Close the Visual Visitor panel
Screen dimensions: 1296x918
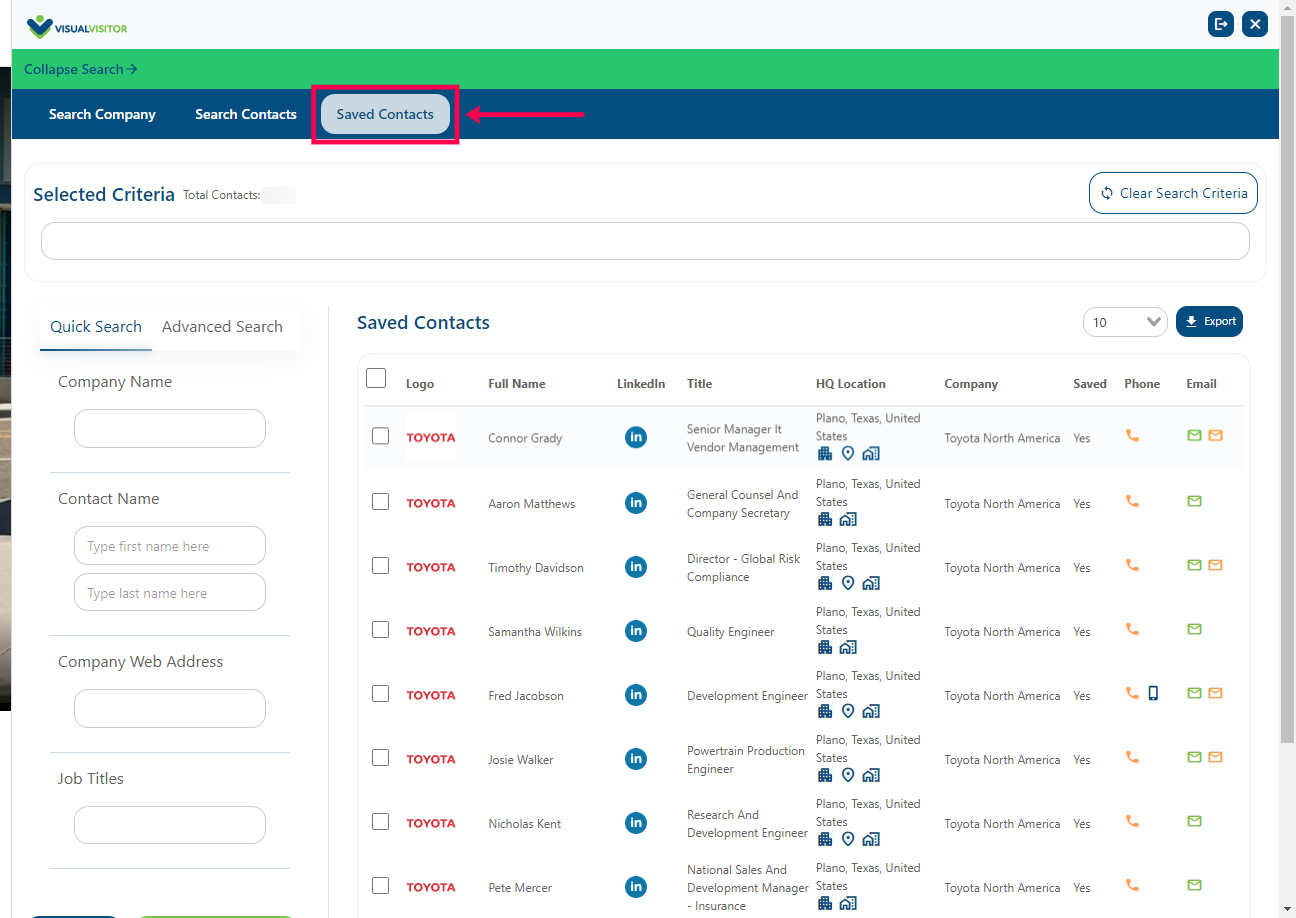(x=1255, y=24)
